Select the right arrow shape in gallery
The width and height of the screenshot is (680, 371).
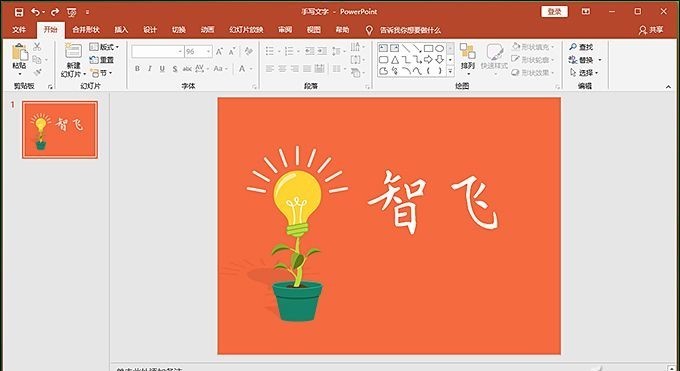click(x=428, y=59)
